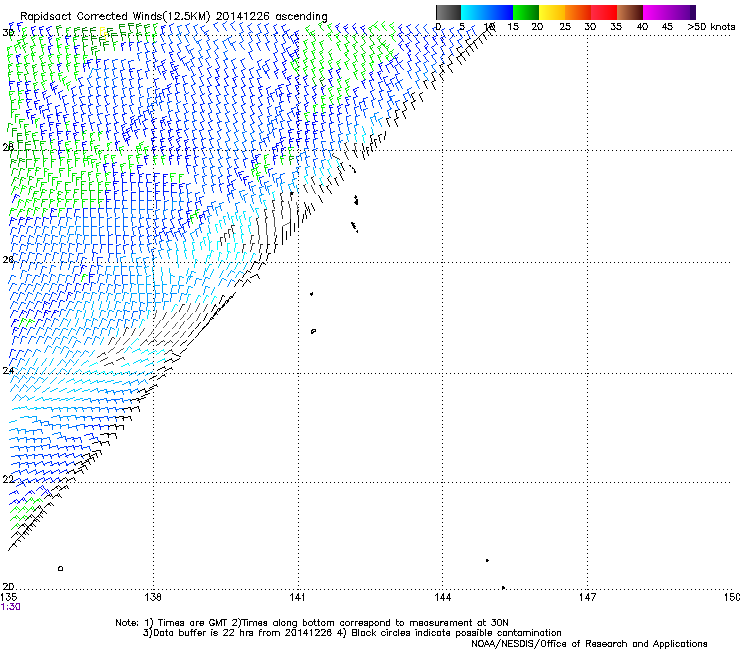
Task: Click the '>50 knots' legend label
Action: [x=711, y=27]
